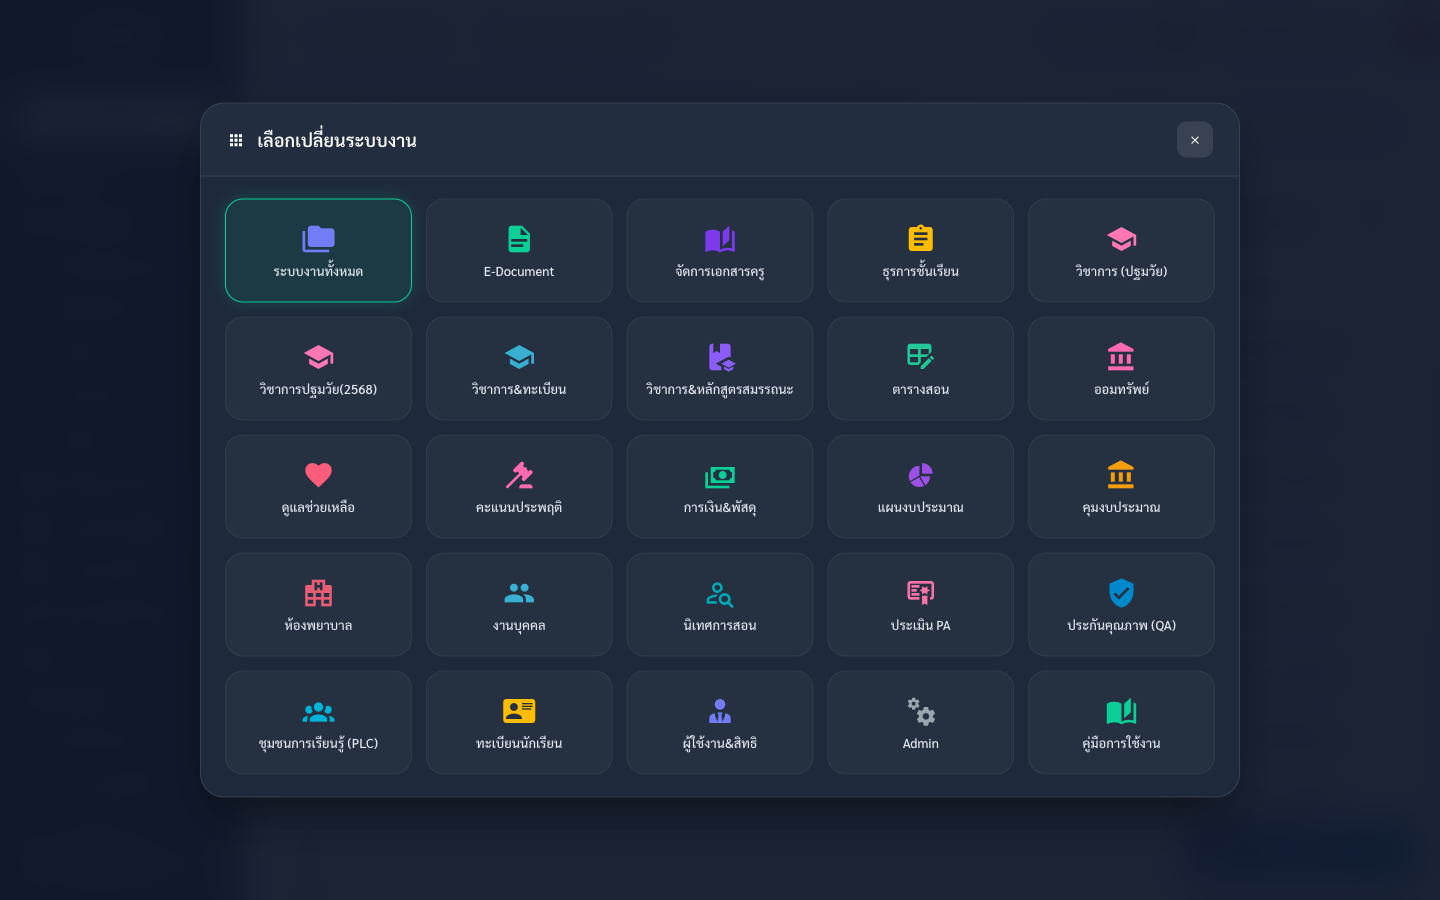
Task: Open the ประกันคุณภาพ (QA) shield icon
Action: [x=1121, y=593]
